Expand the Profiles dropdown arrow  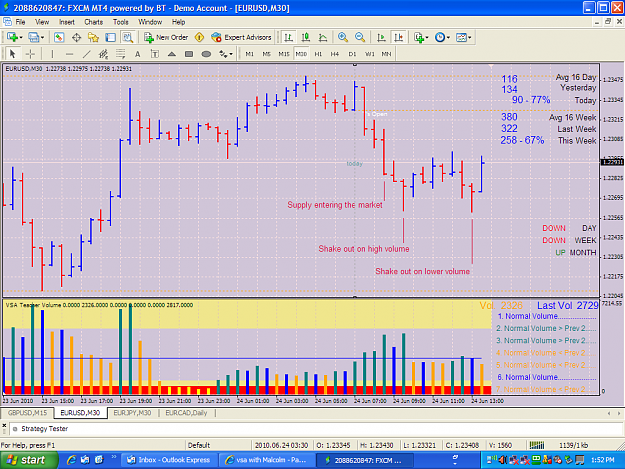(42, 37)
